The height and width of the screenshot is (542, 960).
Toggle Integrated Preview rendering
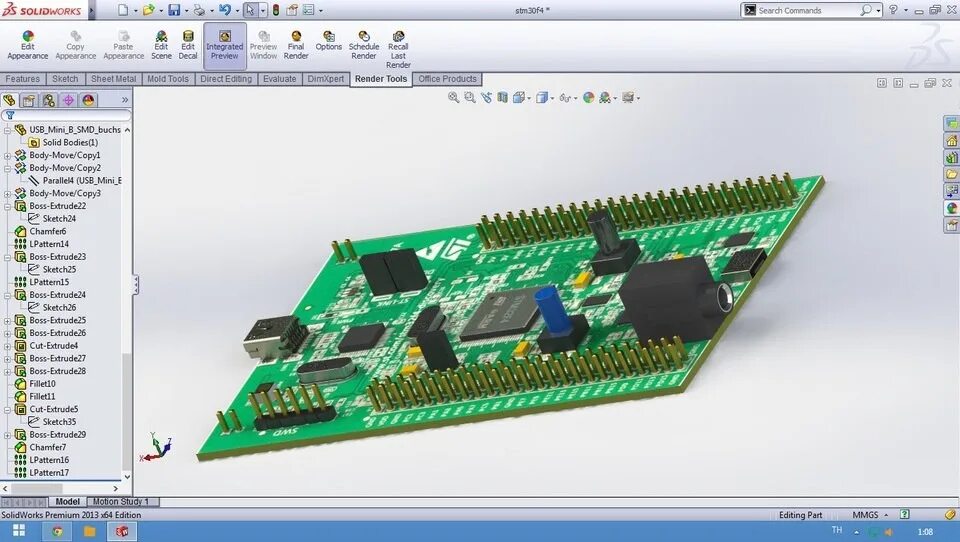coord(225,45)
